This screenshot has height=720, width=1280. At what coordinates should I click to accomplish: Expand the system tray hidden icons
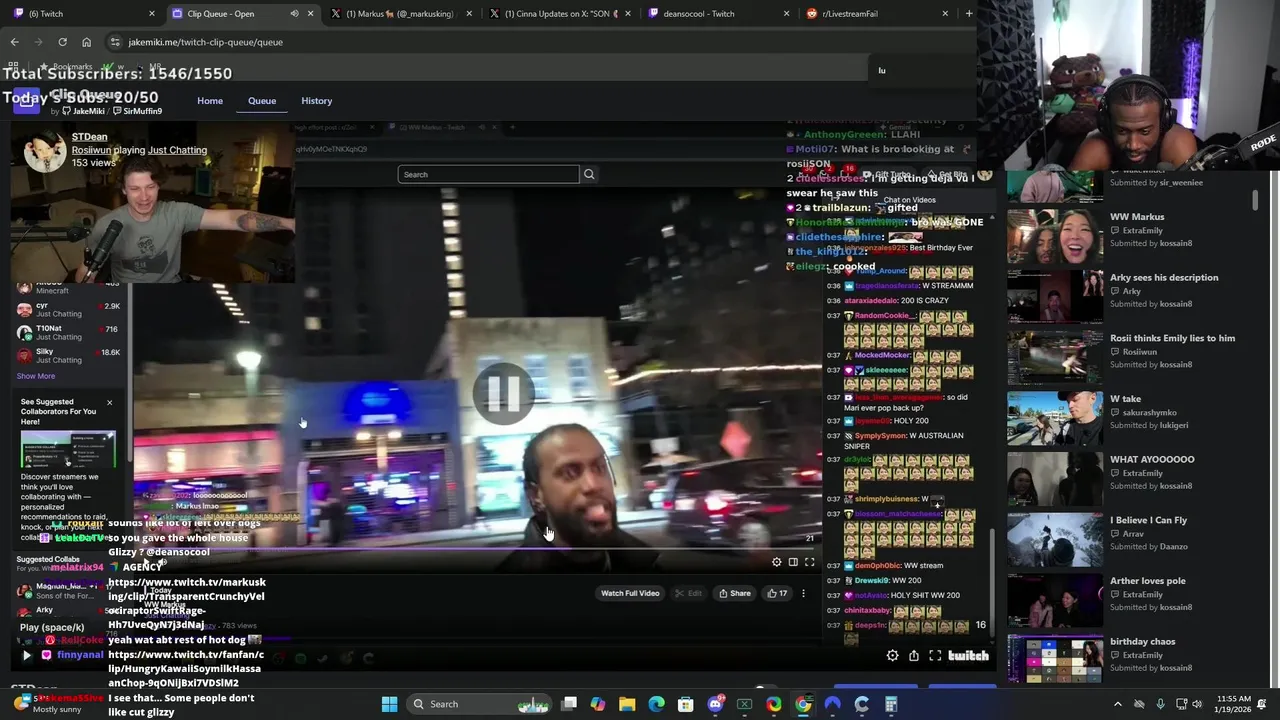pyautogui.click(x=1118, y=704)
